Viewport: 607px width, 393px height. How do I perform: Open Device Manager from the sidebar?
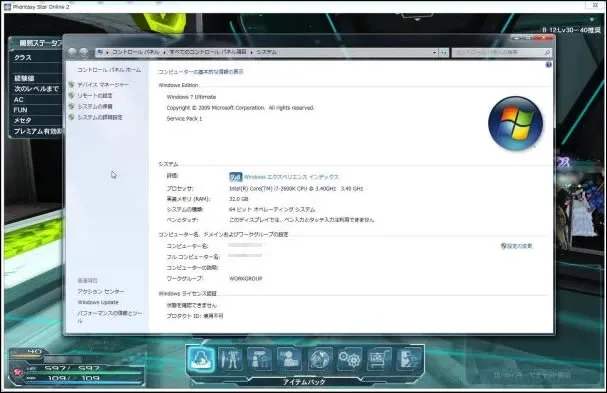point(103,84)
